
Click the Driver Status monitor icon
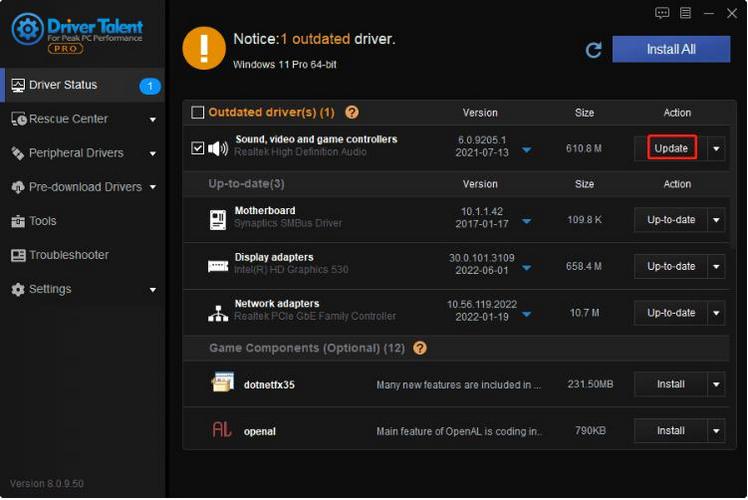click(x=18, y=85)
